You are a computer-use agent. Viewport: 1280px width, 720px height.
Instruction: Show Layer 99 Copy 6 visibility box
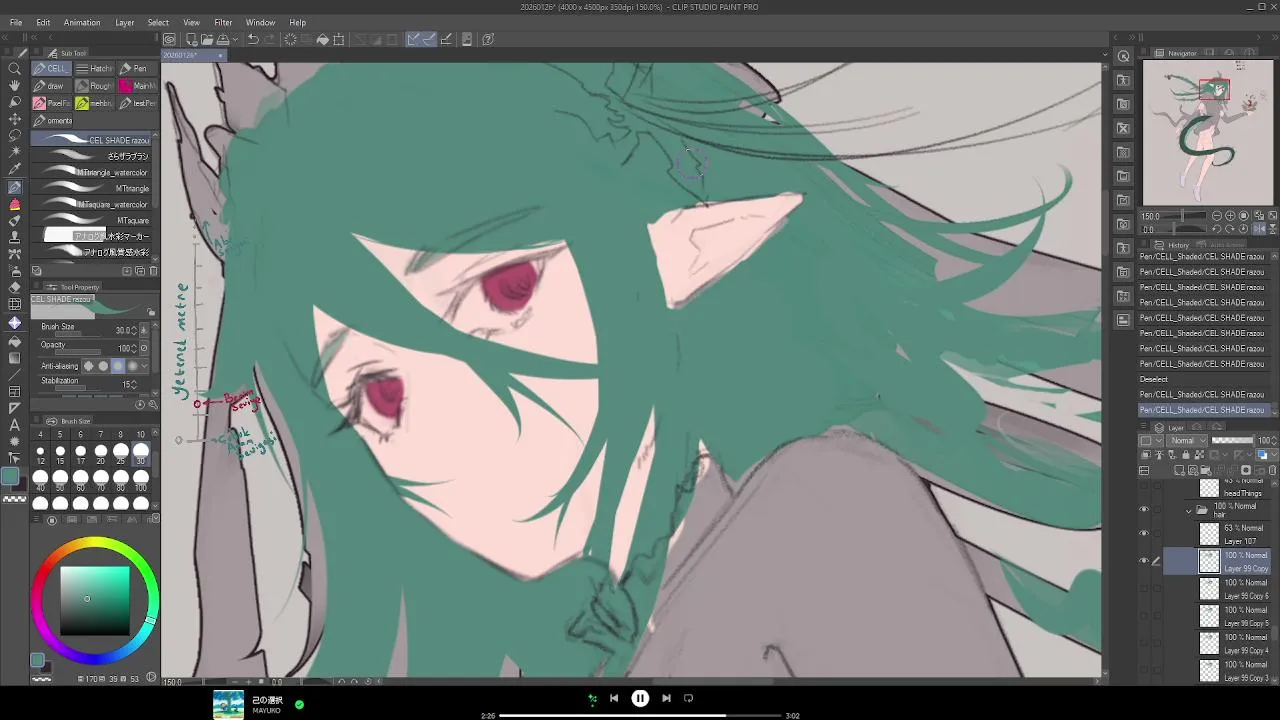(x=1144, y=589)
